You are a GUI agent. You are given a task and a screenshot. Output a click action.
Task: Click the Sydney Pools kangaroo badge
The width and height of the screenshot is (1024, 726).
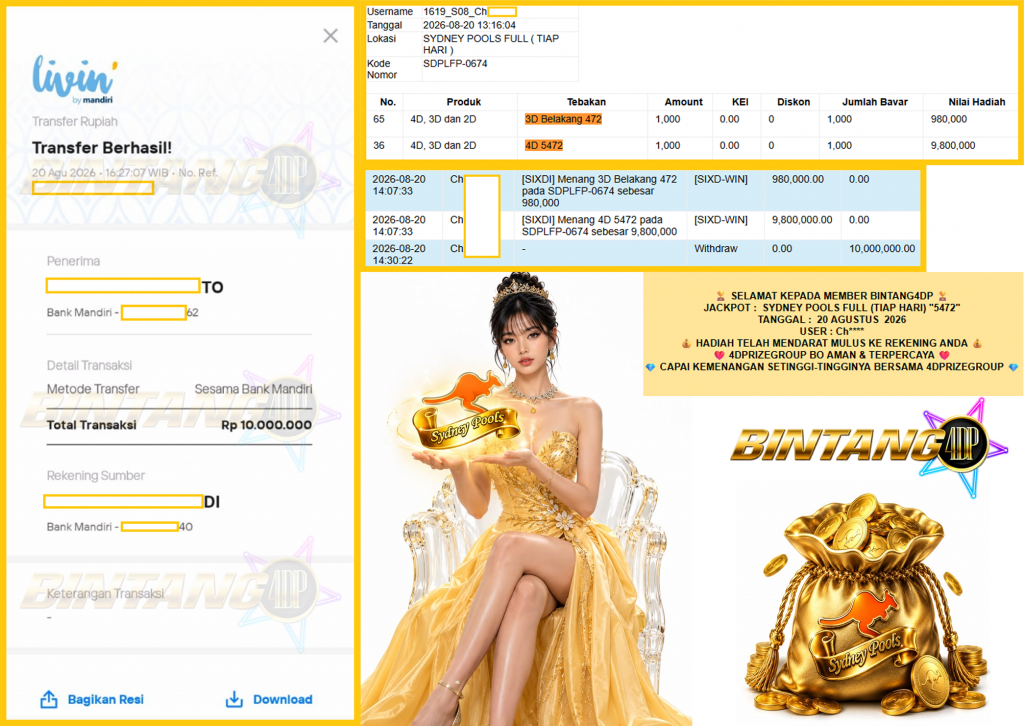(x=467, y=411)
